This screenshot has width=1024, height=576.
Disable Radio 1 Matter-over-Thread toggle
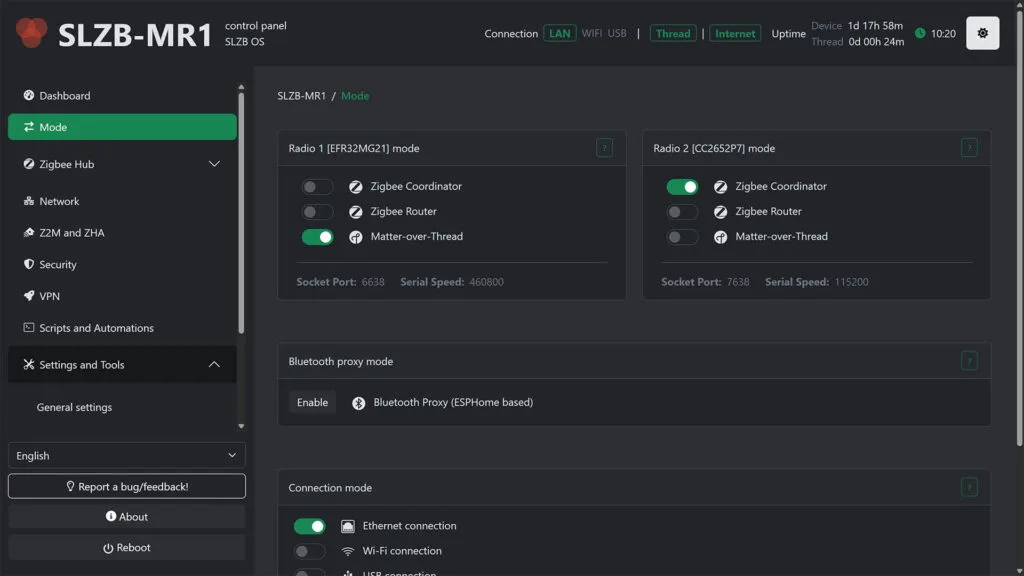[x=317, y=237]
